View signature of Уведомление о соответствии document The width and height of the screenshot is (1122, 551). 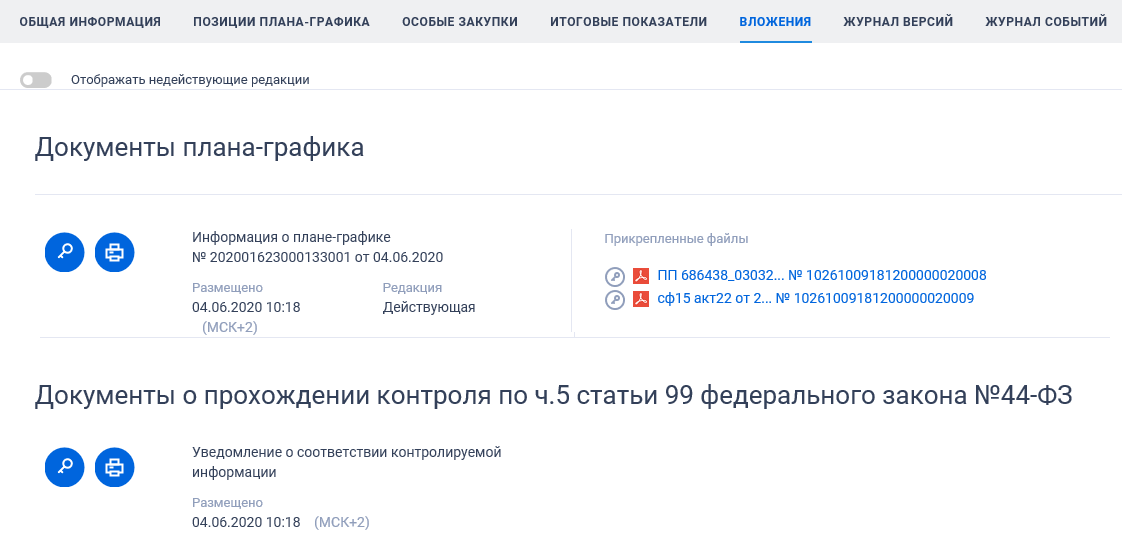coord(64,467)
